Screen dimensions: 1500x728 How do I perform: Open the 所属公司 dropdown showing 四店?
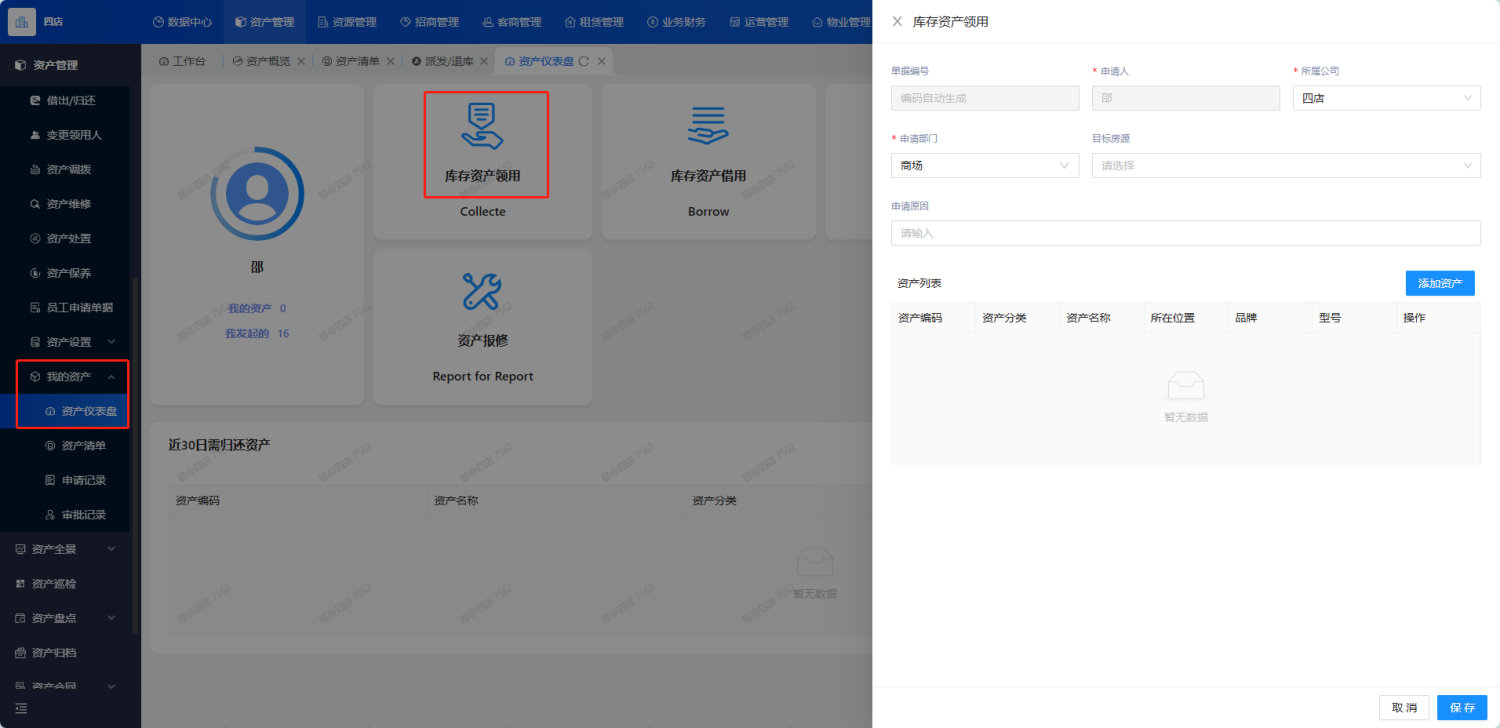point(1386,98)
